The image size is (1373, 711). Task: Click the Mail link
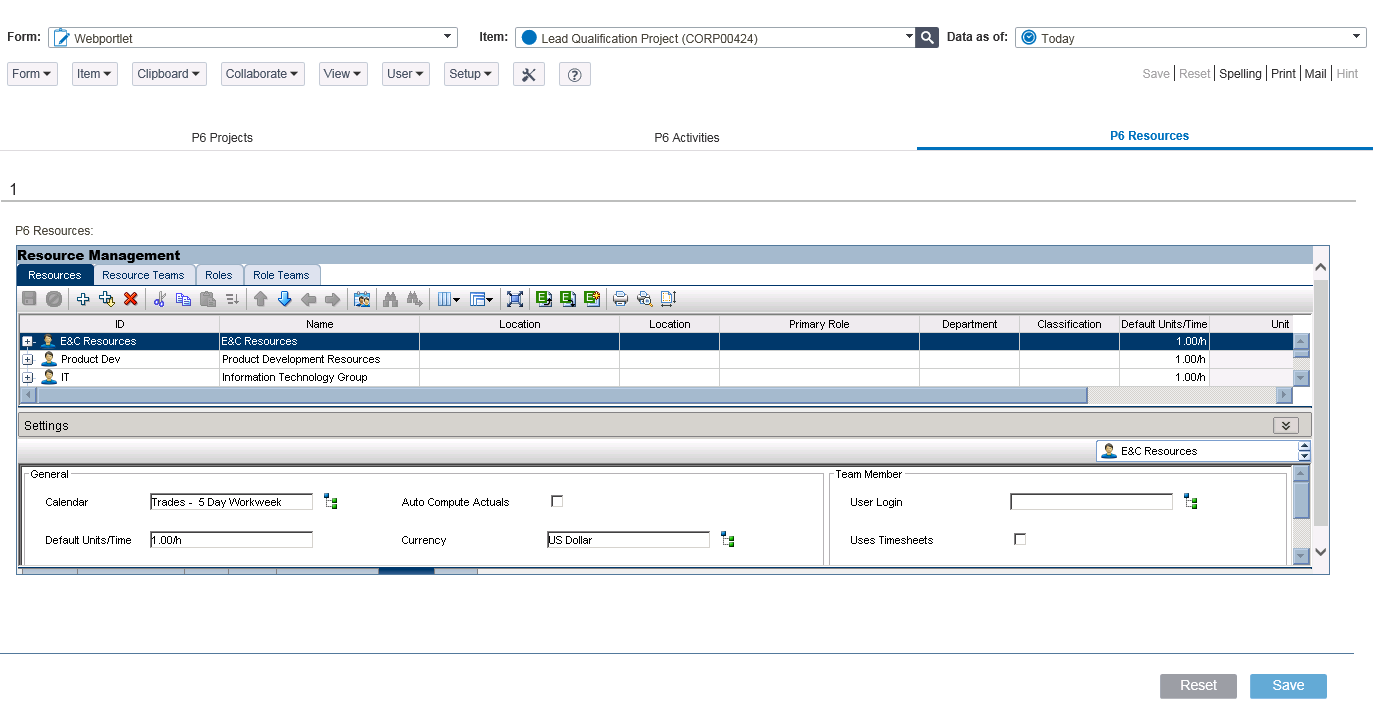(x=1316, y=74)
